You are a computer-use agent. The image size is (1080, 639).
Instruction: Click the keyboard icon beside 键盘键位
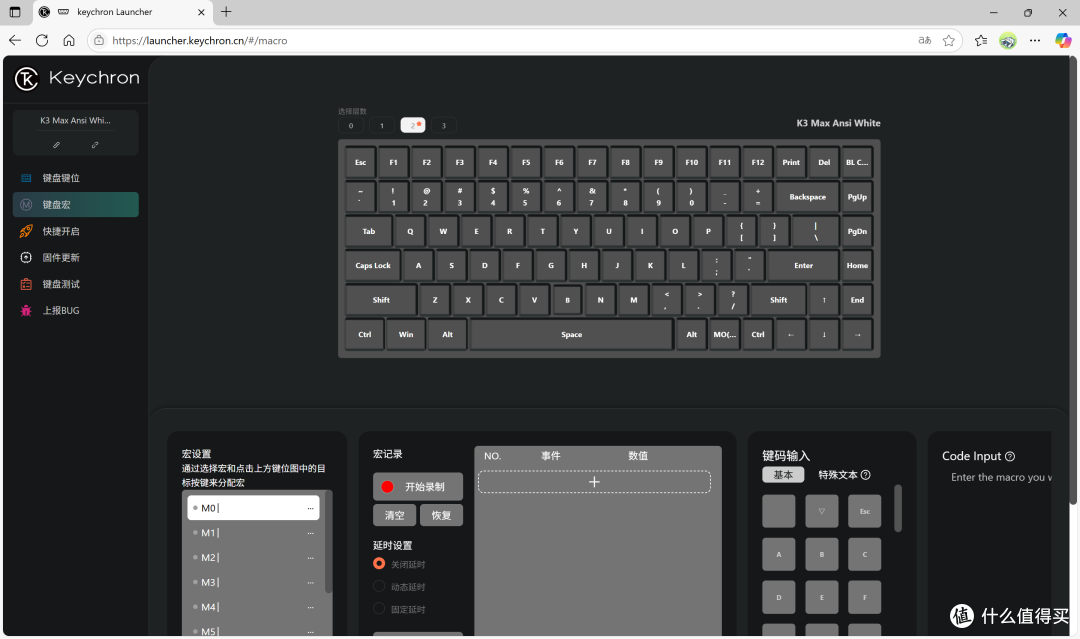(x=26, y=178)
